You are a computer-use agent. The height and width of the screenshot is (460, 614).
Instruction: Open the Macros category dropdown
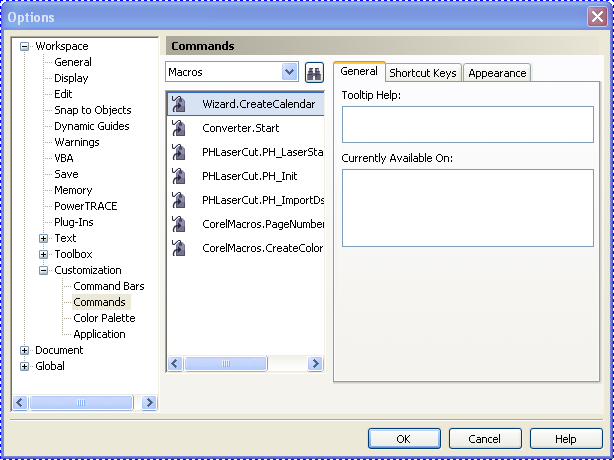(x=290, y=72)
